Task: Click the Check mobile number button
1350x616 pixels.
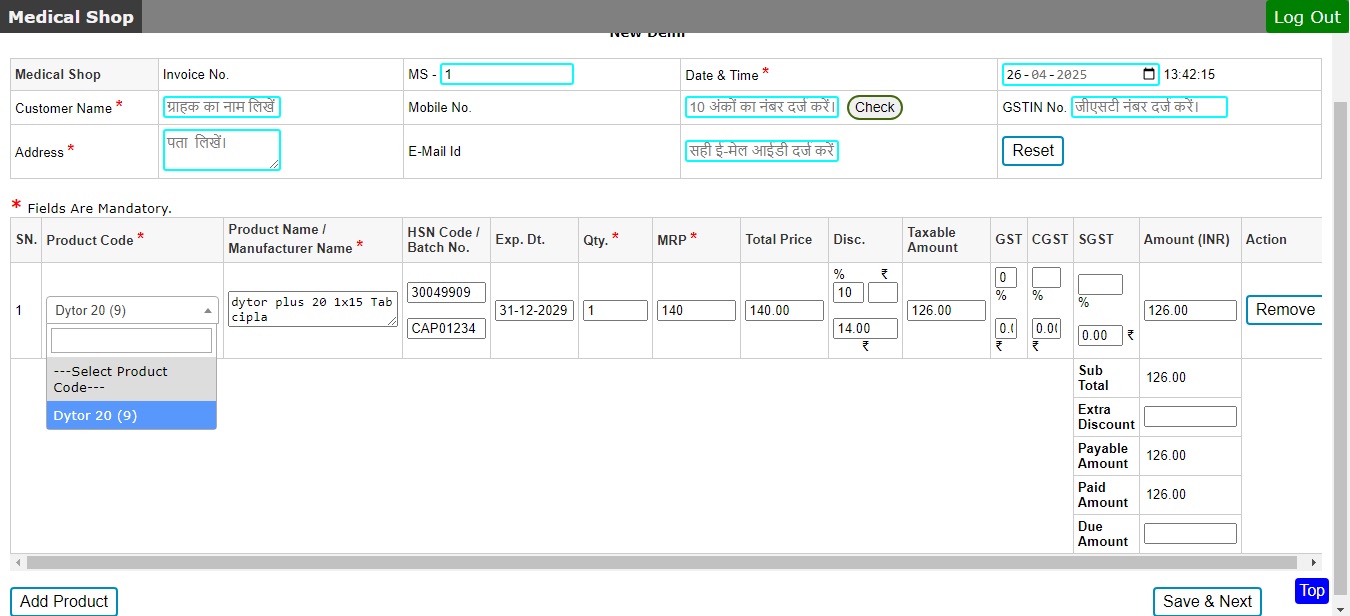Action: click(x=874, y=107)
